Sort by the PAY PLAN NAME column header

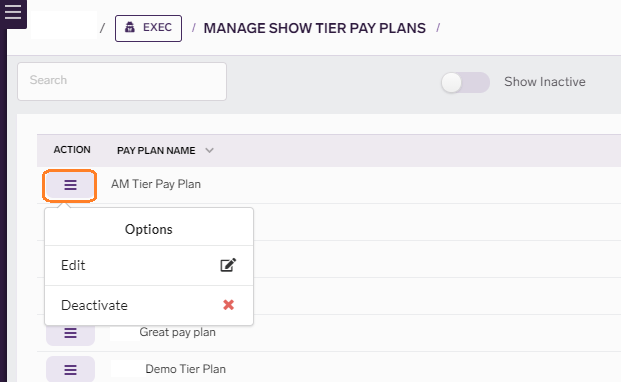tap(156, 150)
